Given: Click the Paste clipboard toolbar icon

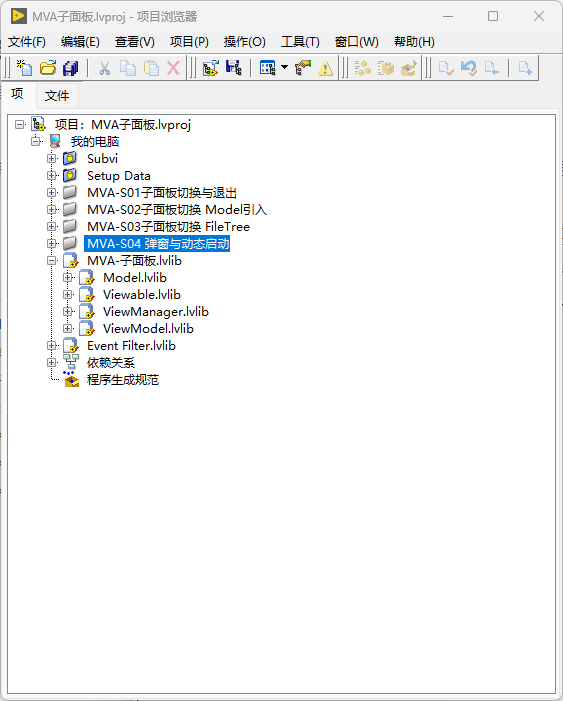Looking at the screenshot, I should (152, 68).
